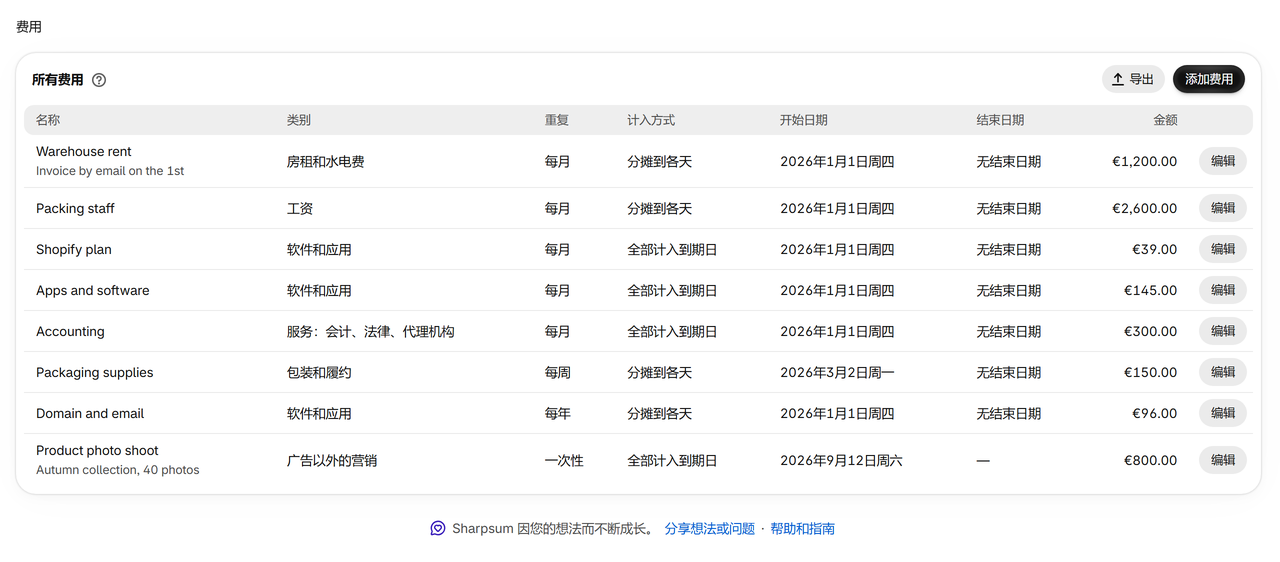Click the 服务：会计、法律、代理机构 category
The height and width of the screenshot is (562, 1280).
(371, 332)
